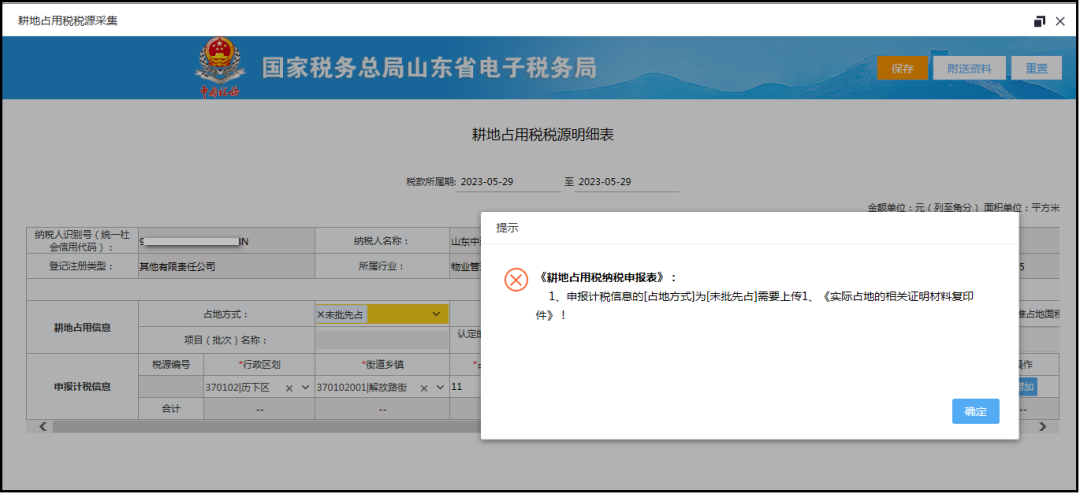The image size is (1080, 494).
Task: Click the 《耕地占用税纳税申报表》 heading text
Action: click(606, 277)
